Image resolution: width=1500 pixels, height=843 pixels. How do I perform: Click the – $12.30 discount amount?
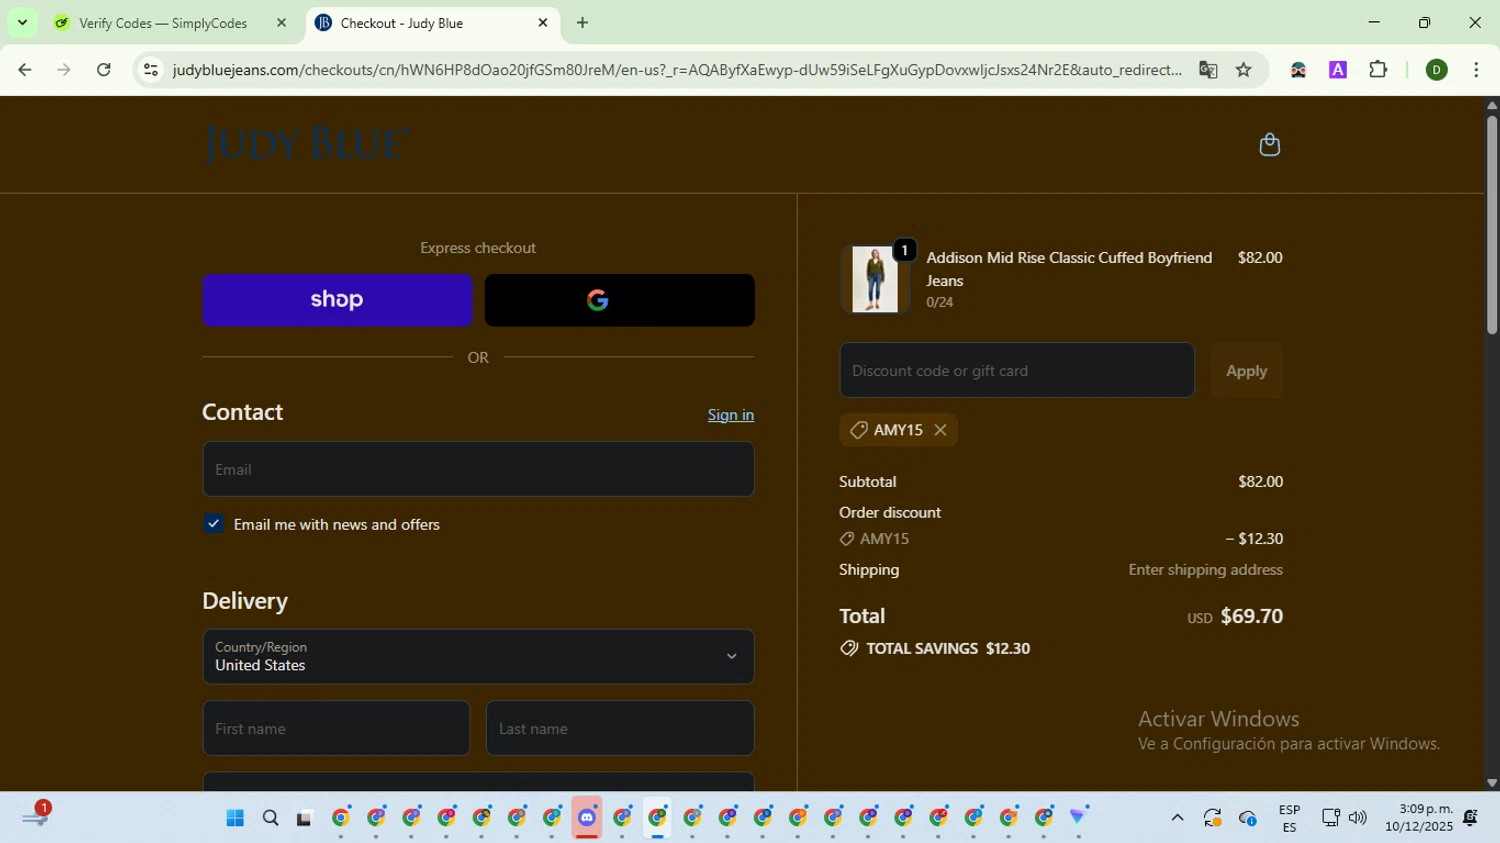[x=1254, y=538]
